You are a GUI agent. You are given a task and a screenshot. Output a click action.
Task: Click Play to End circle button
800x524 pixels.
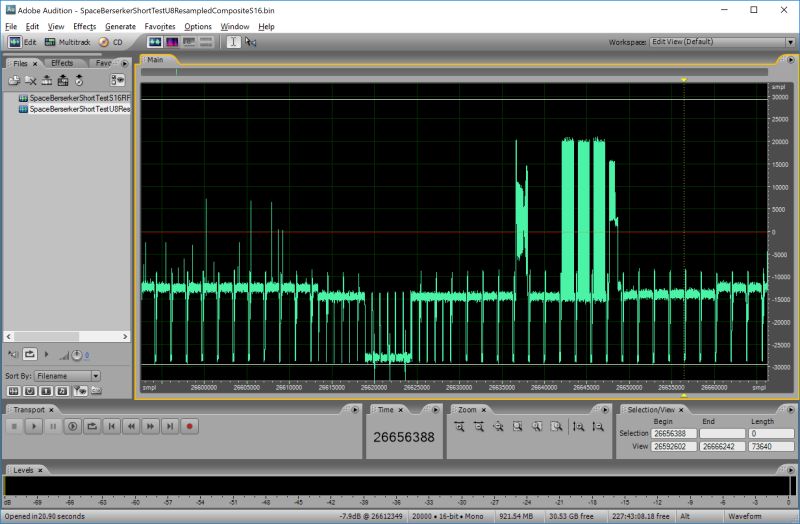(x=72, y=426)
